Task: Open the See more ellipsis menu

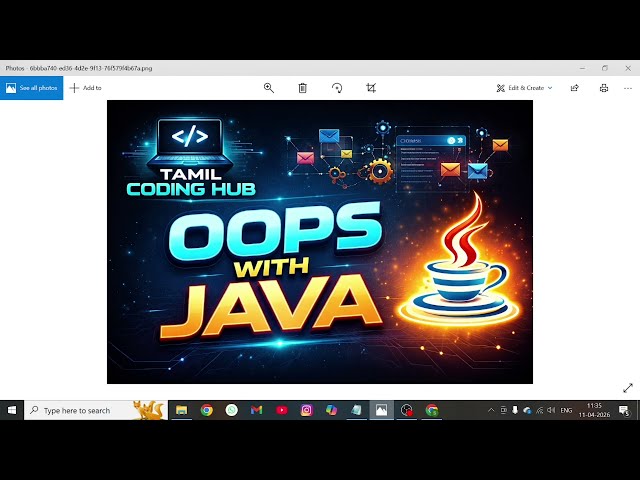Action: (628, 88)
